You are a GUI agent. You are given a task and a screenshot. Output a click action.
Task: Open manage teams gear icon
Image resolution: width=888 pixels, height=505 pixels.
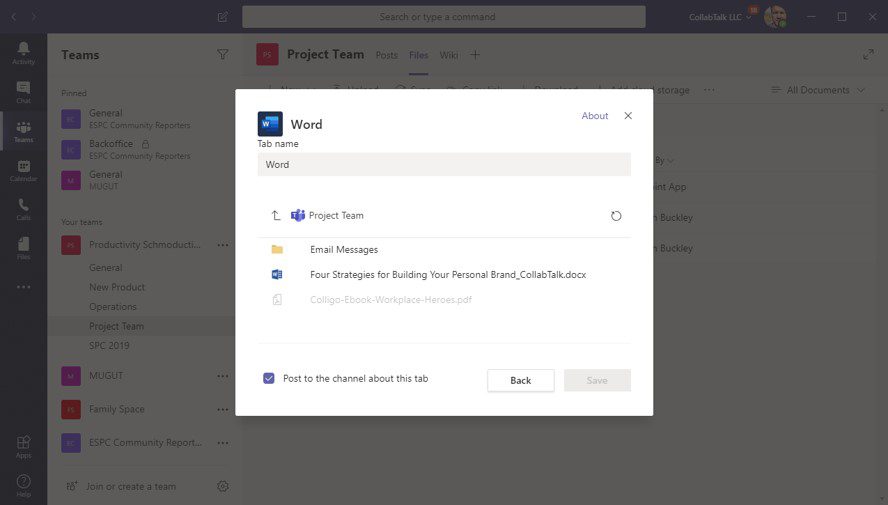[223, 486]
